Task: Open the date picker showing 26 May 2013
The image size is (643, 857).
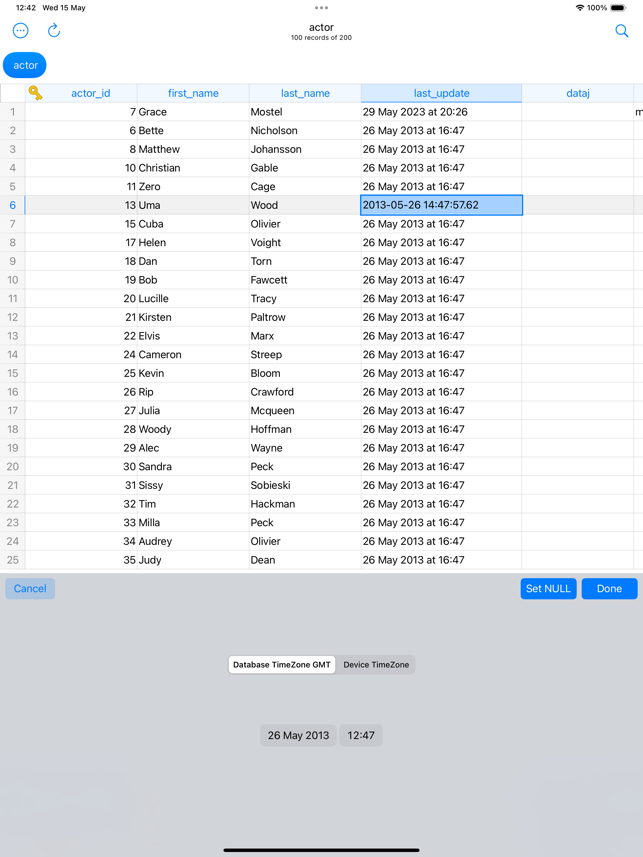Action: point(298,735)
